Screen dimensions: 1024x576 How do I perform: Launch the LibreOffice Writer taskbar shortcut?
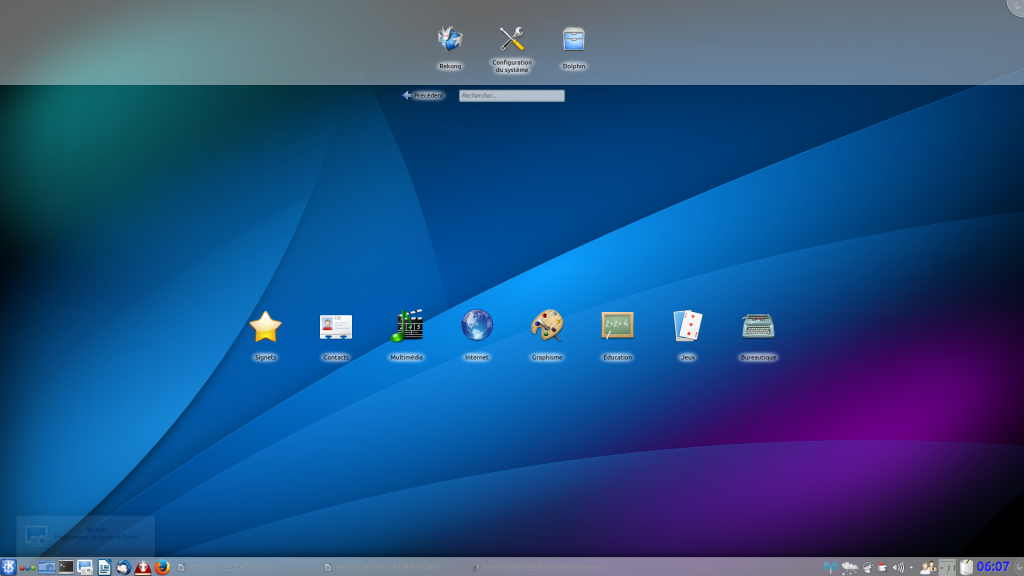click(x=104, y=567)
